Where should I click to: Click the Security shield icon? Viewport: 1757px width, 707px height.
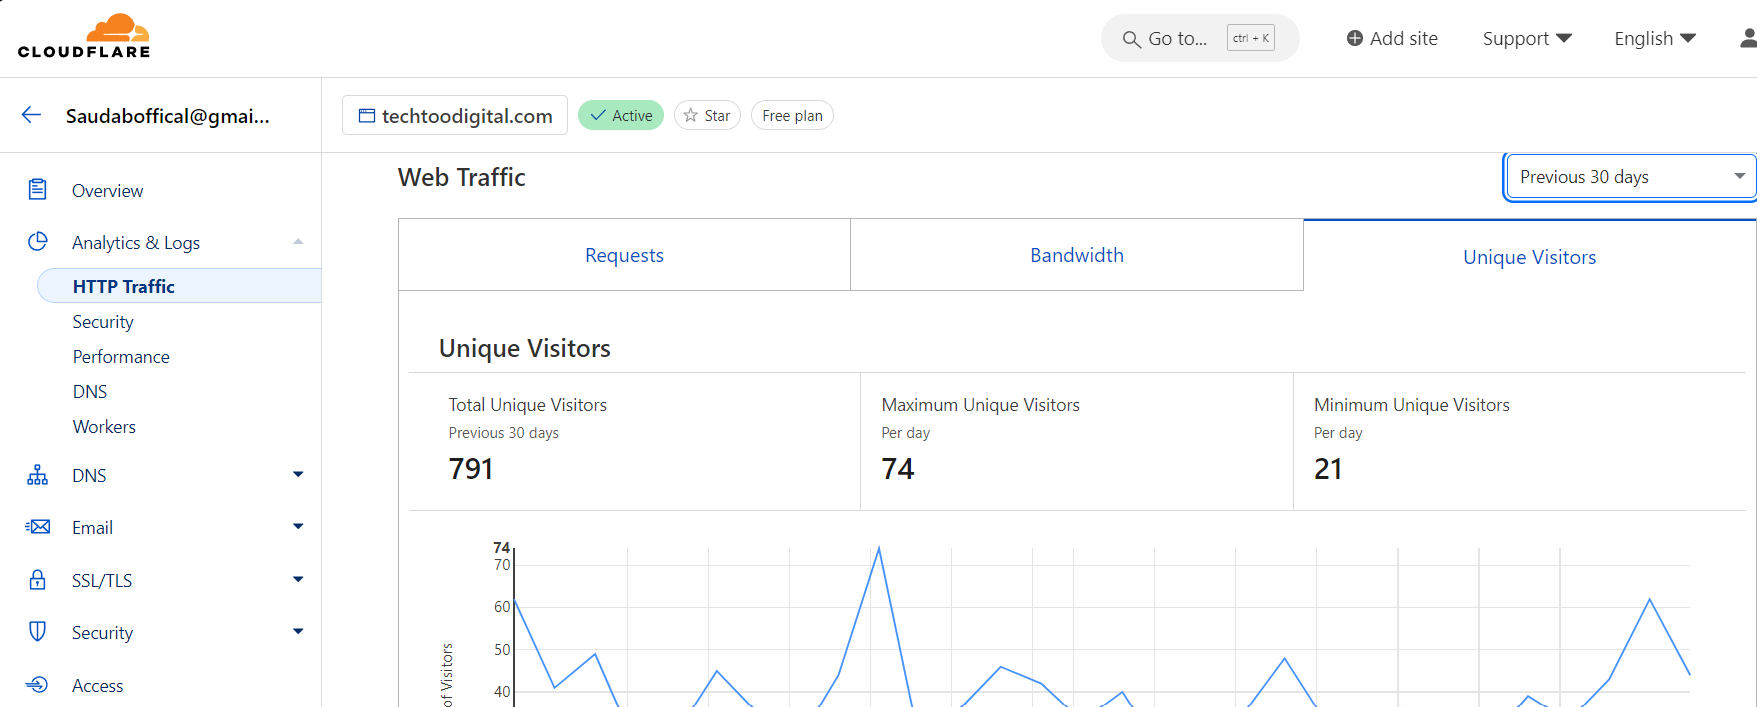point(38,632)
